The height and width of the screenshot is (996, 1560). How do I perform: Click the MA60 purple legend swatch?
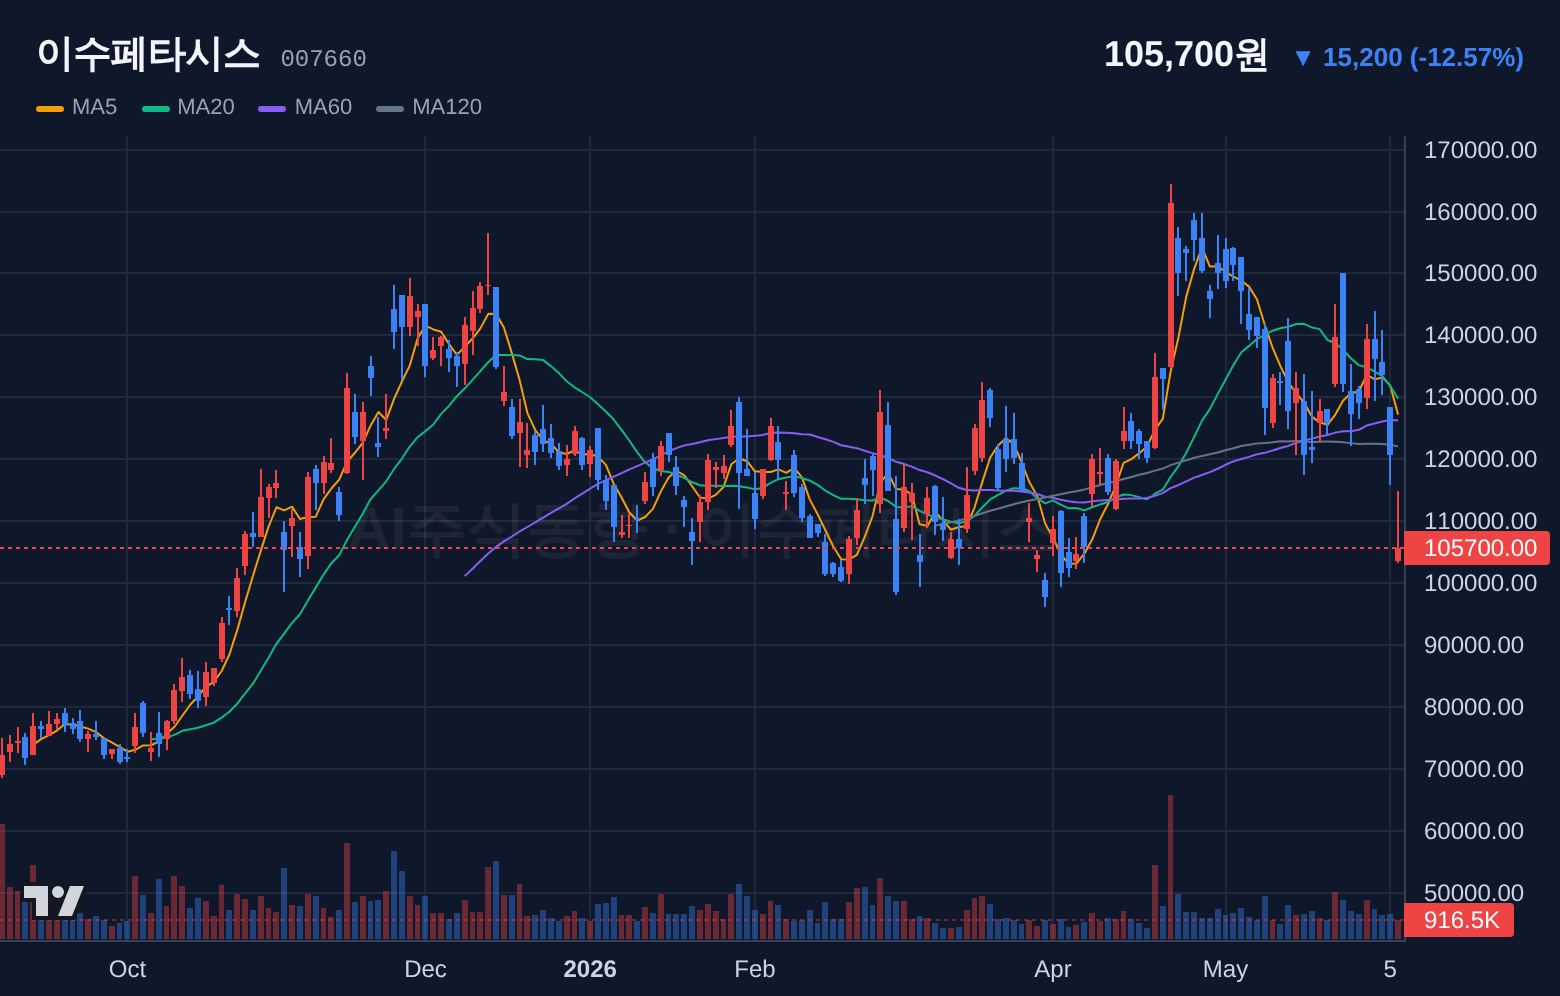tap(272, 108)
